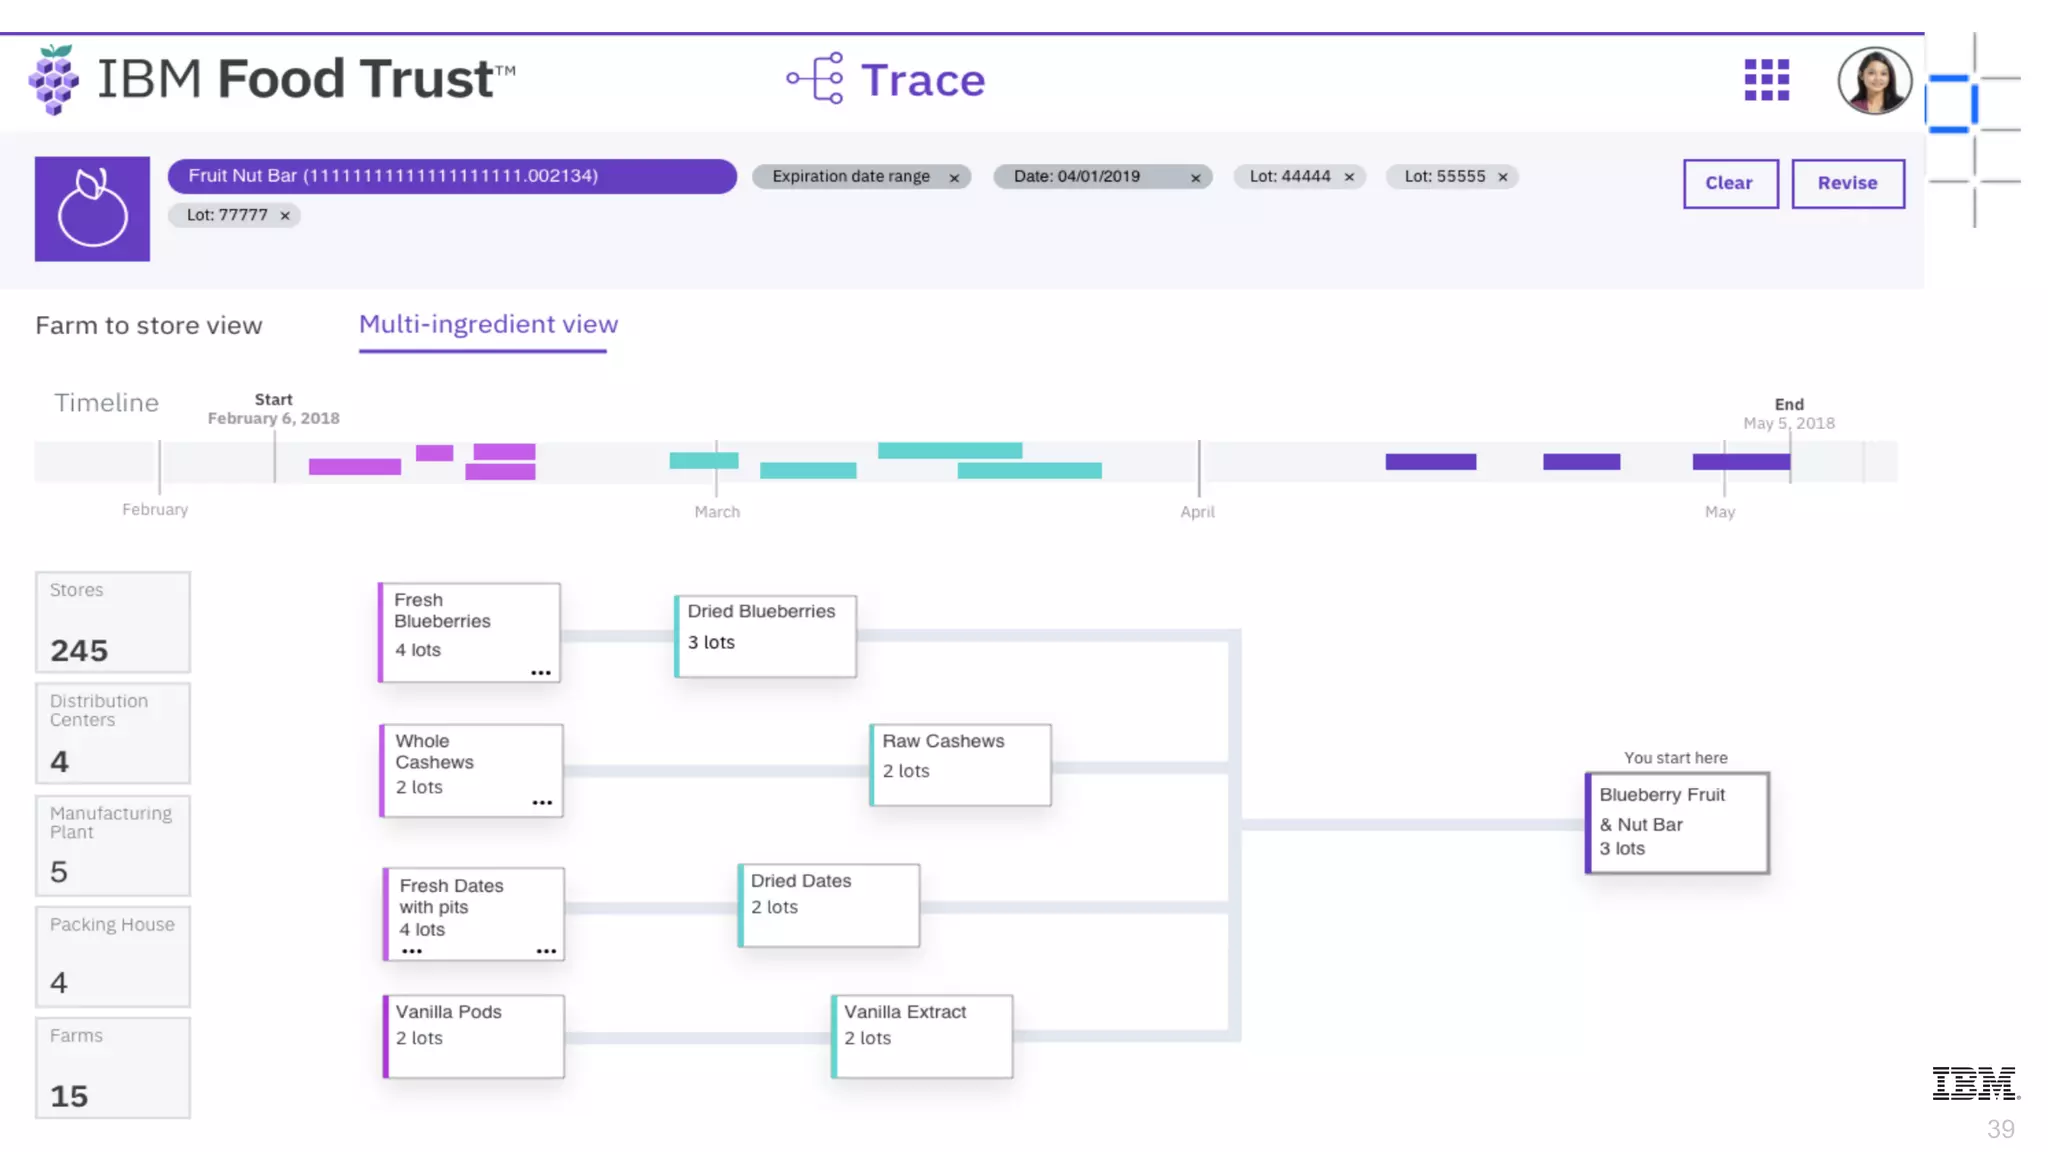Select the Multi-ingredient view tab

click(x=488, y=325)
